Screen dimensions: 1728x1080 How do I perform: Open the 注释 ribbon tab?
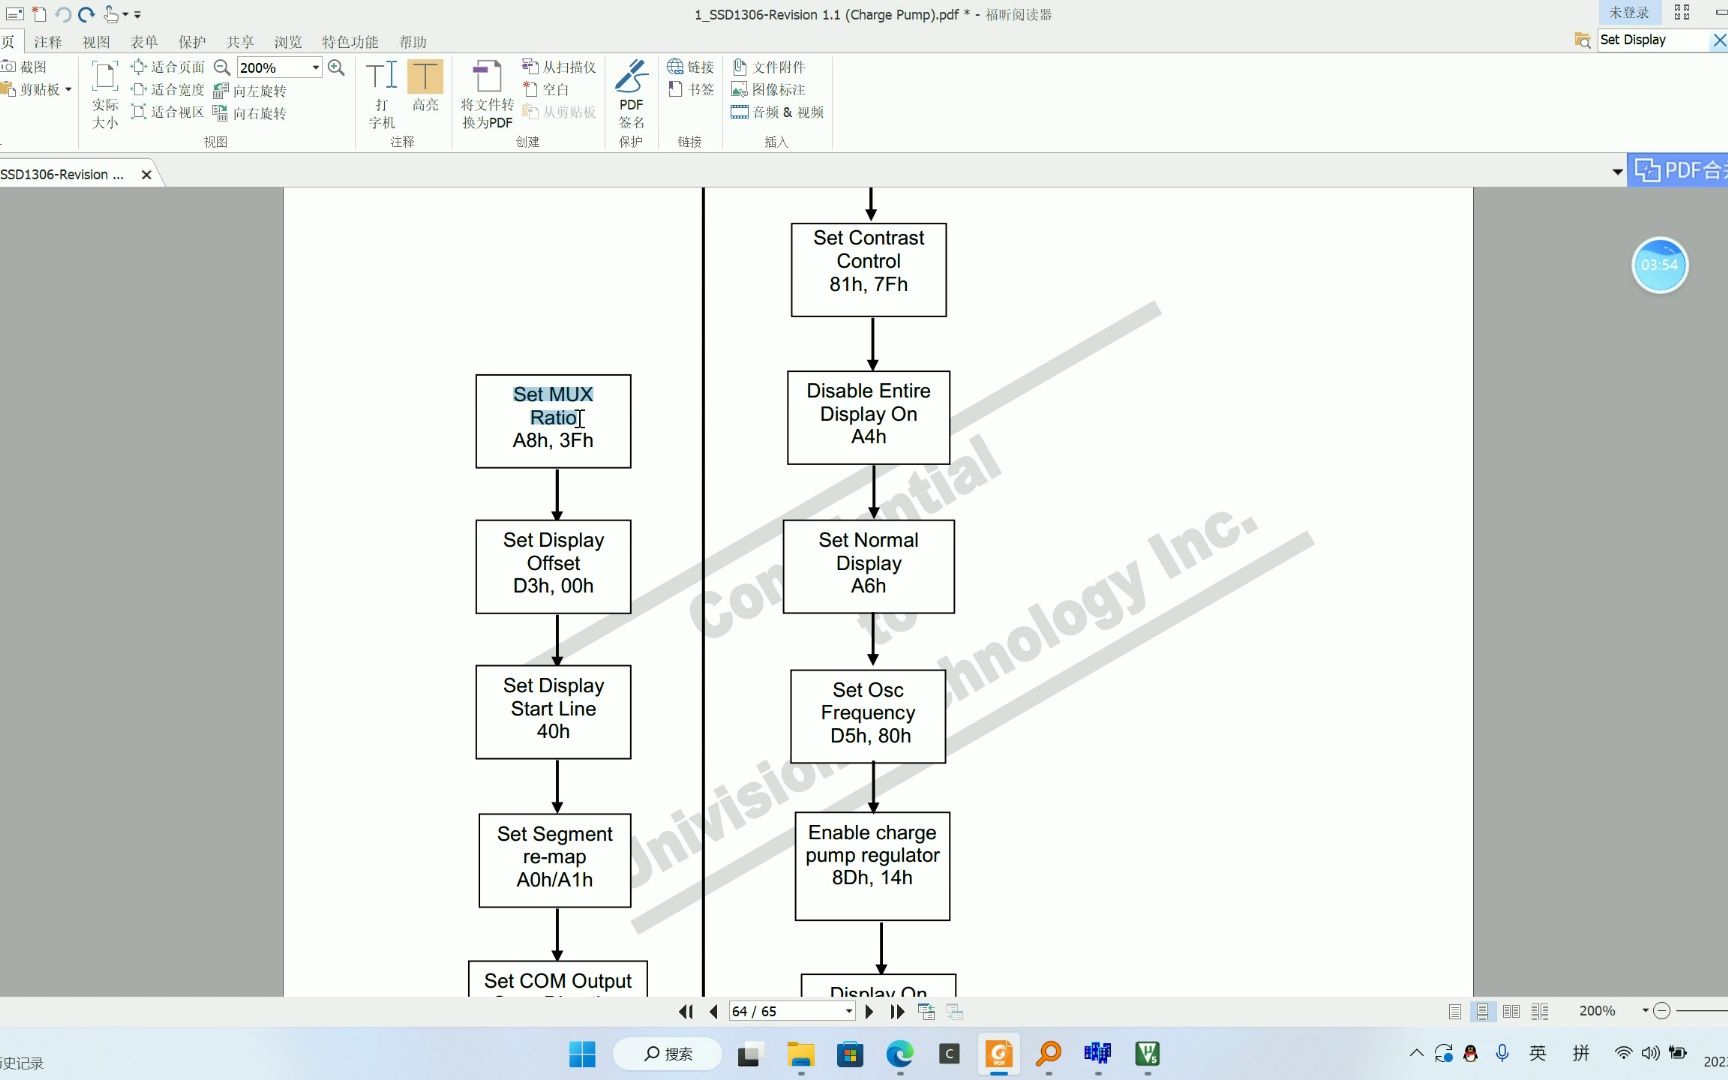tap(48, 42)
